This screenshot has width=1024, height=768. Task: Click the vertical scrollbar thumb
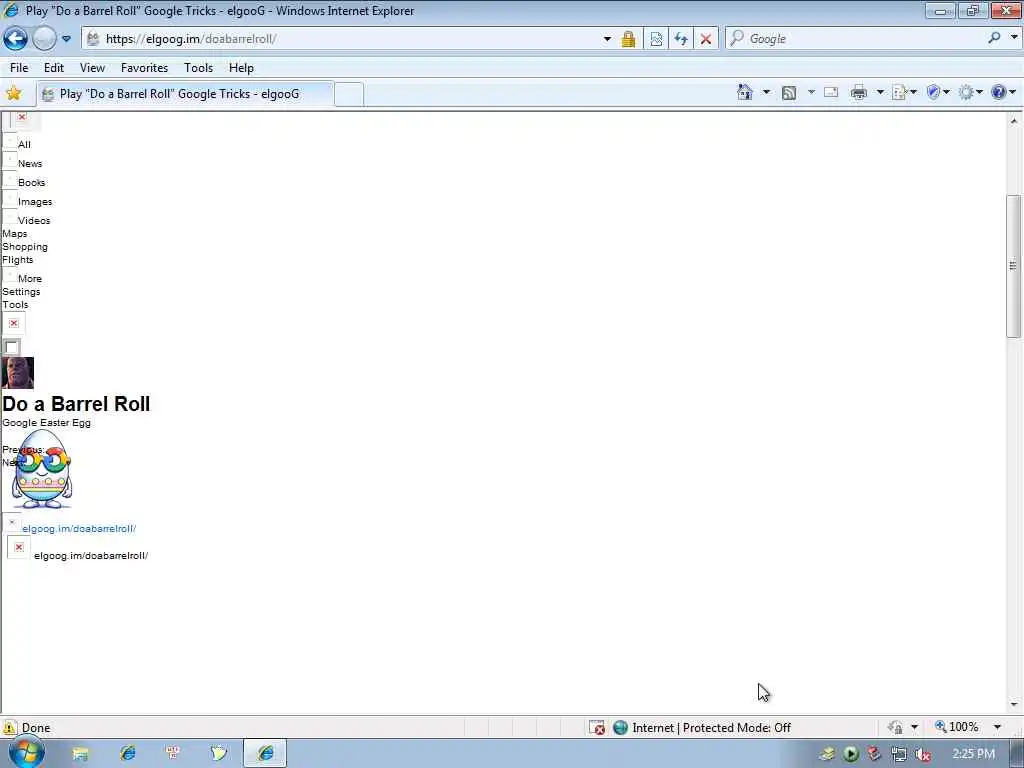pyautogui.click(x=1013, y=266)
